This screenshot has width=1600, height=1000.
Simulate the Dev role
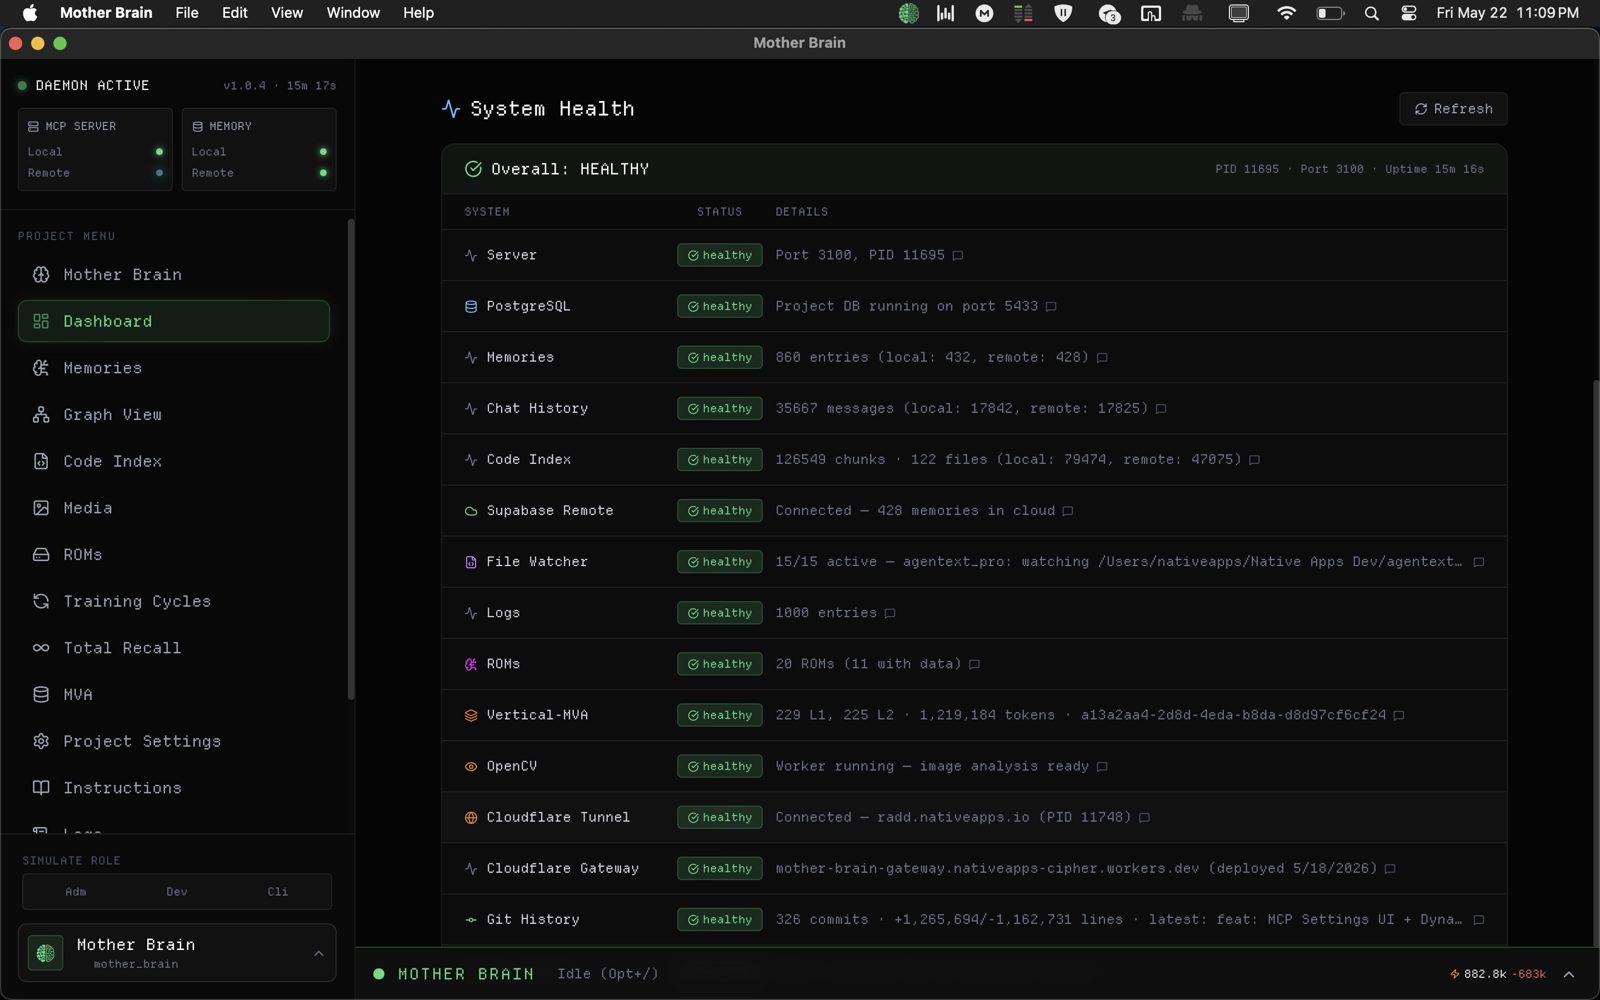click(177, 892)
